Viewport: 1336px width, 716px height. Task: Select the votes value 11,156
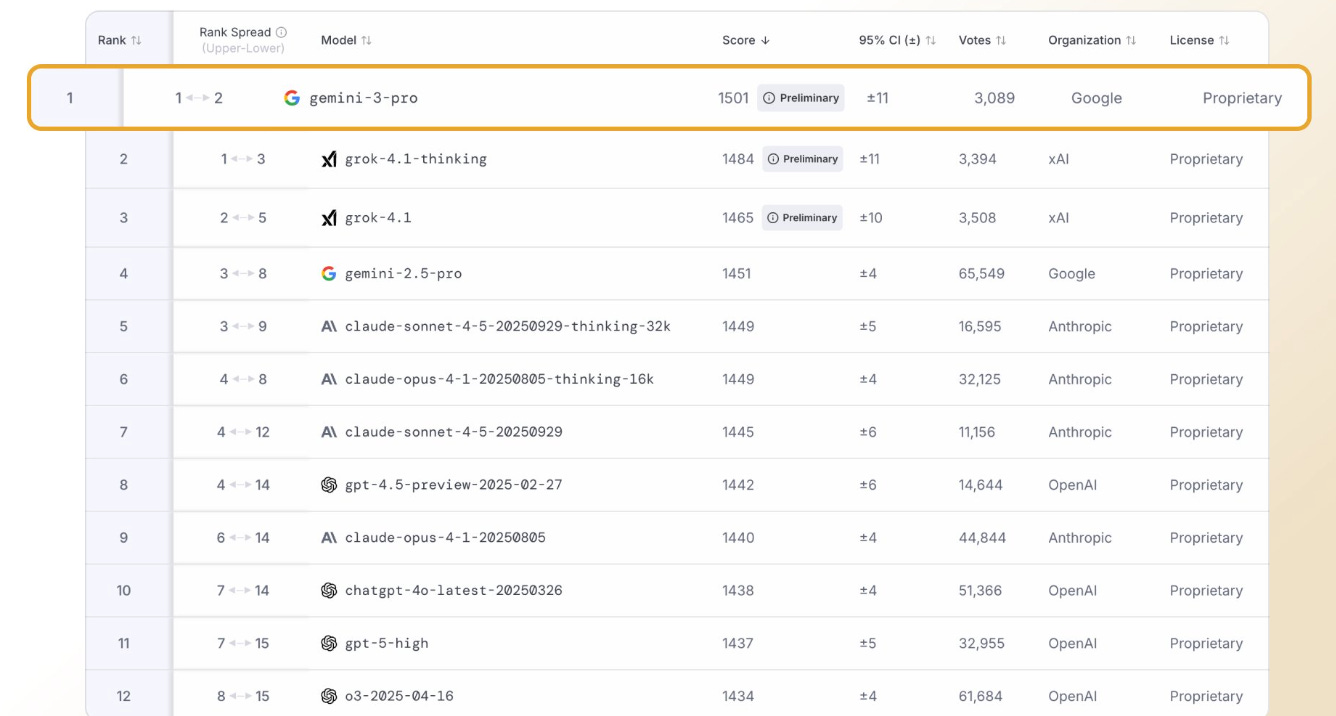[977, 432]
